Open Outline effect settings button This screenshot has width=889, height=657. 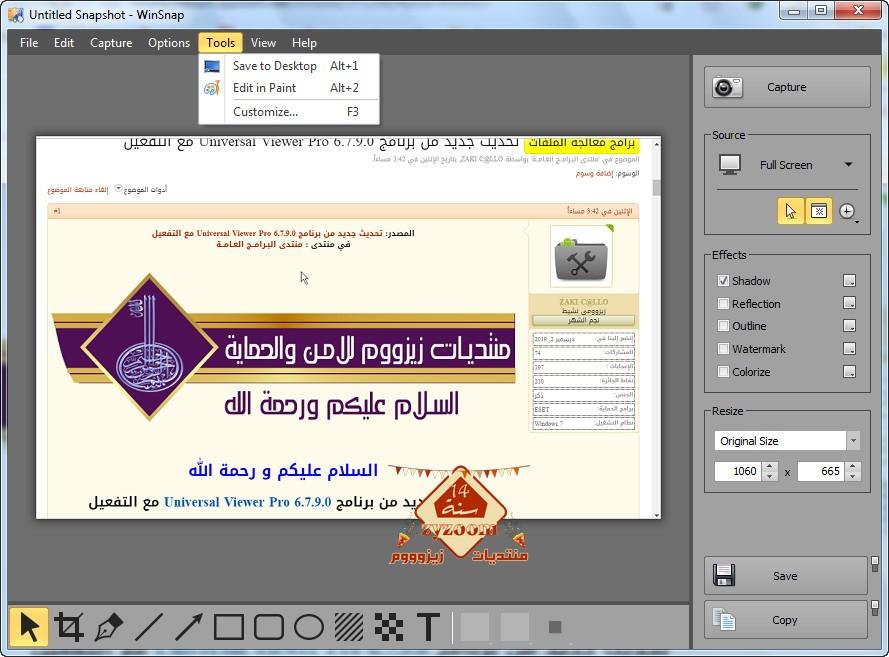[849, 326]
